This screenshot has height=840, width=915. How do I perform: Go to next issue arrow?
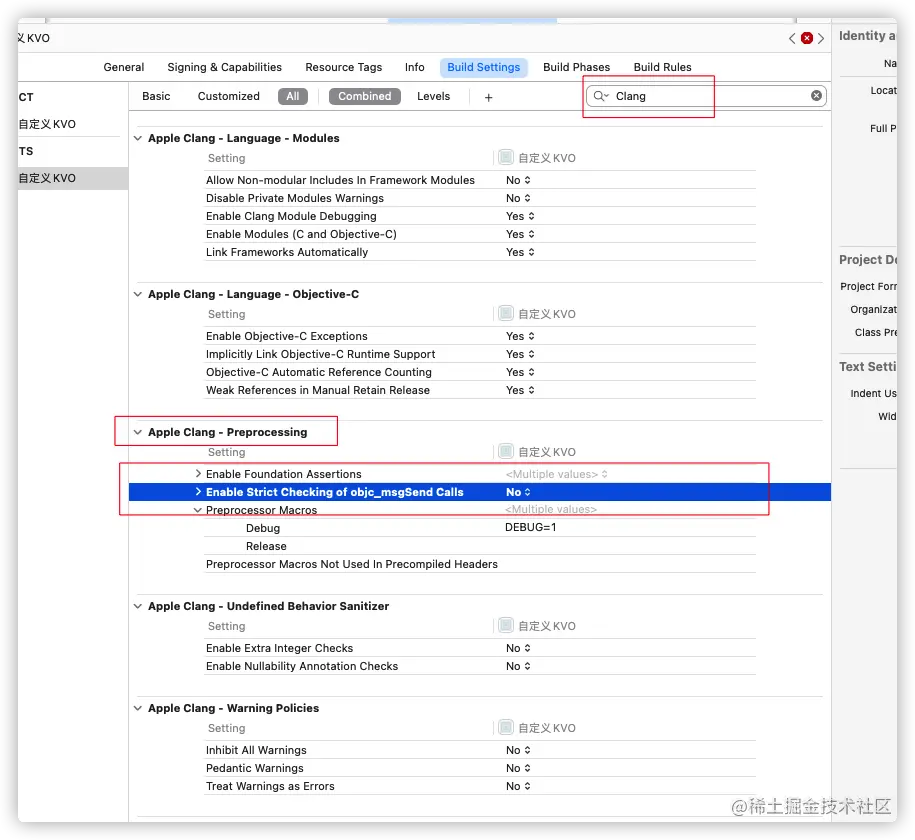[x=821, y=38]
